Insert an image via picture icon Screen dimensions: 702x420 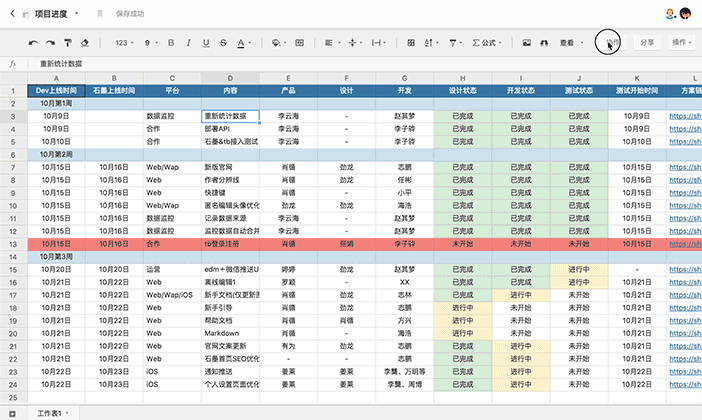tap(526, 43)
